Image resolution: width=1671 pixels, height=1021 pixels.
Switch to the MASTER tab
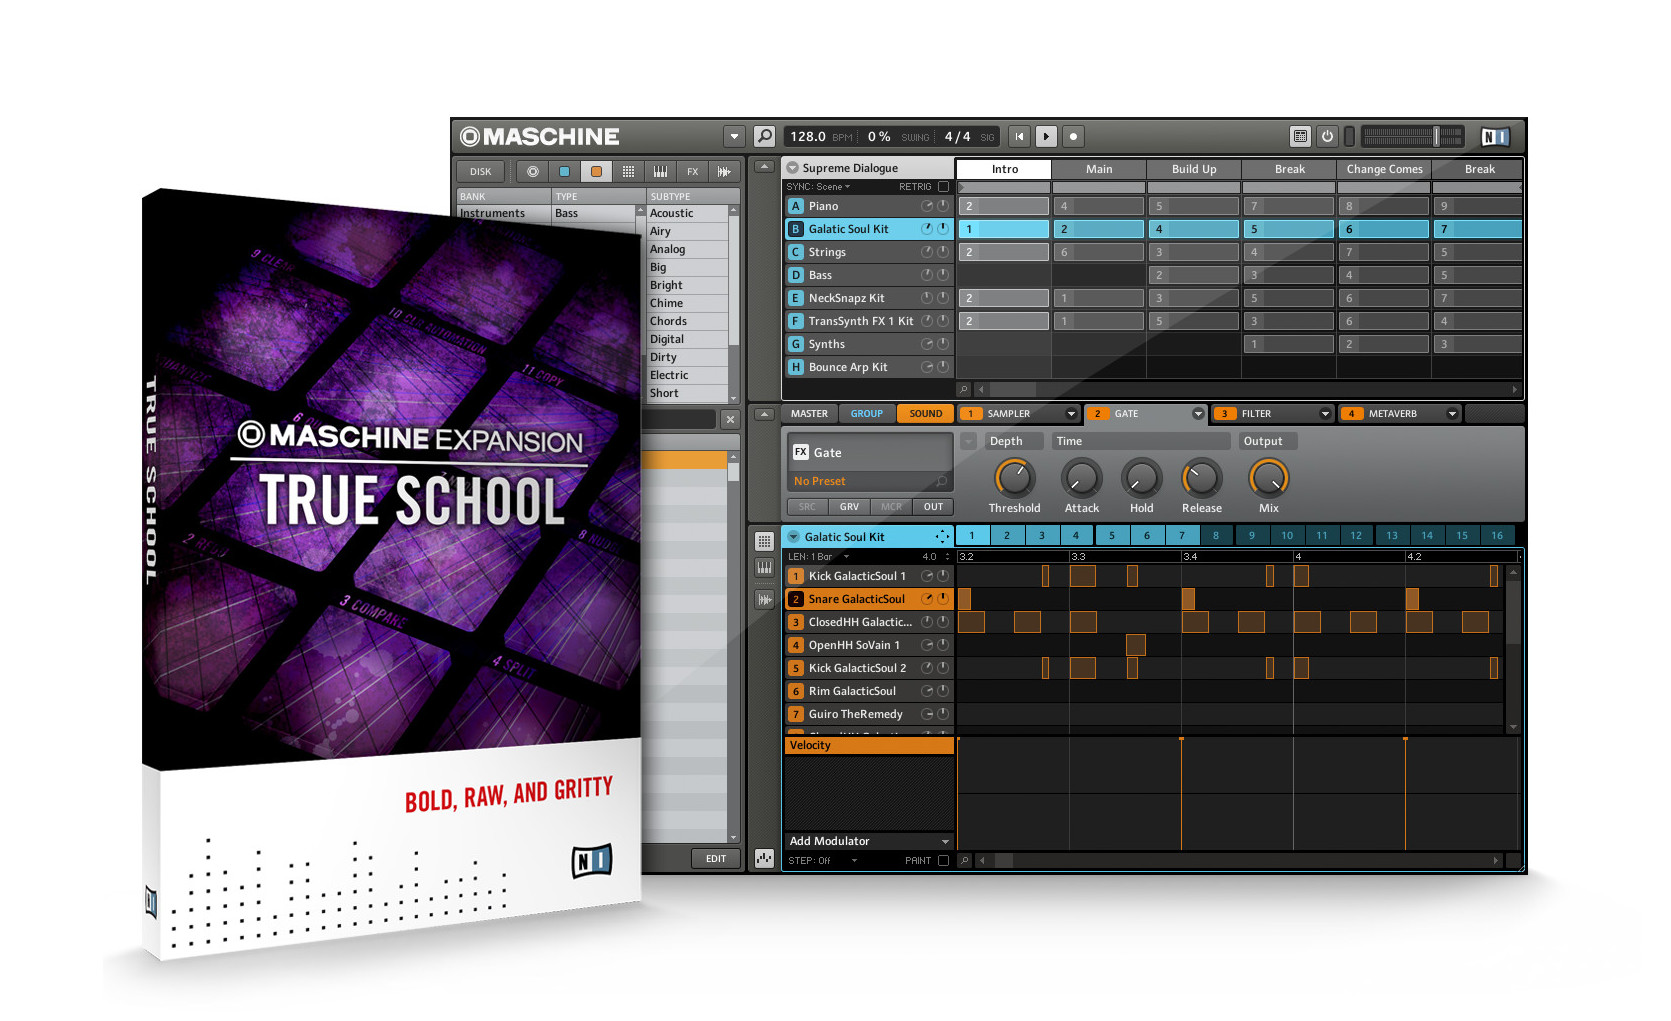point(809,413)
